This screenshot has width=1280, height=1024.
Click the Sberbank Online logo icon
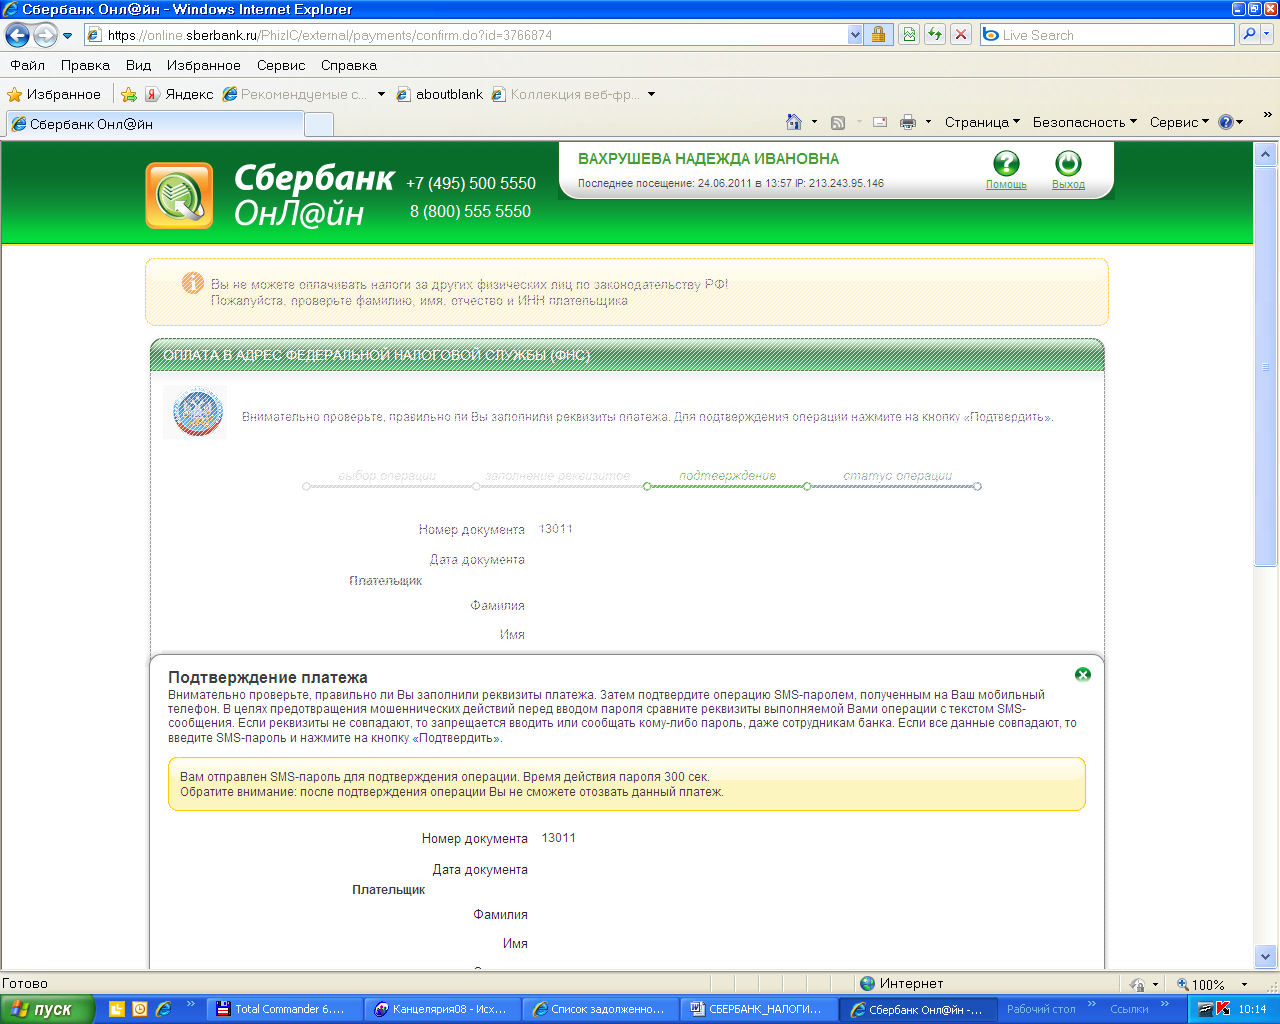pos(180,195)
